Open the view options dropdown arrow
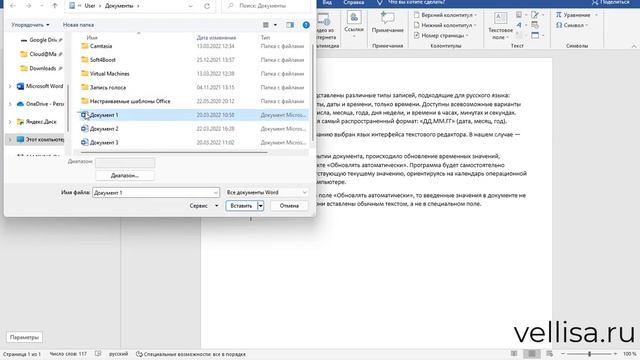 [x=275, y=25]
